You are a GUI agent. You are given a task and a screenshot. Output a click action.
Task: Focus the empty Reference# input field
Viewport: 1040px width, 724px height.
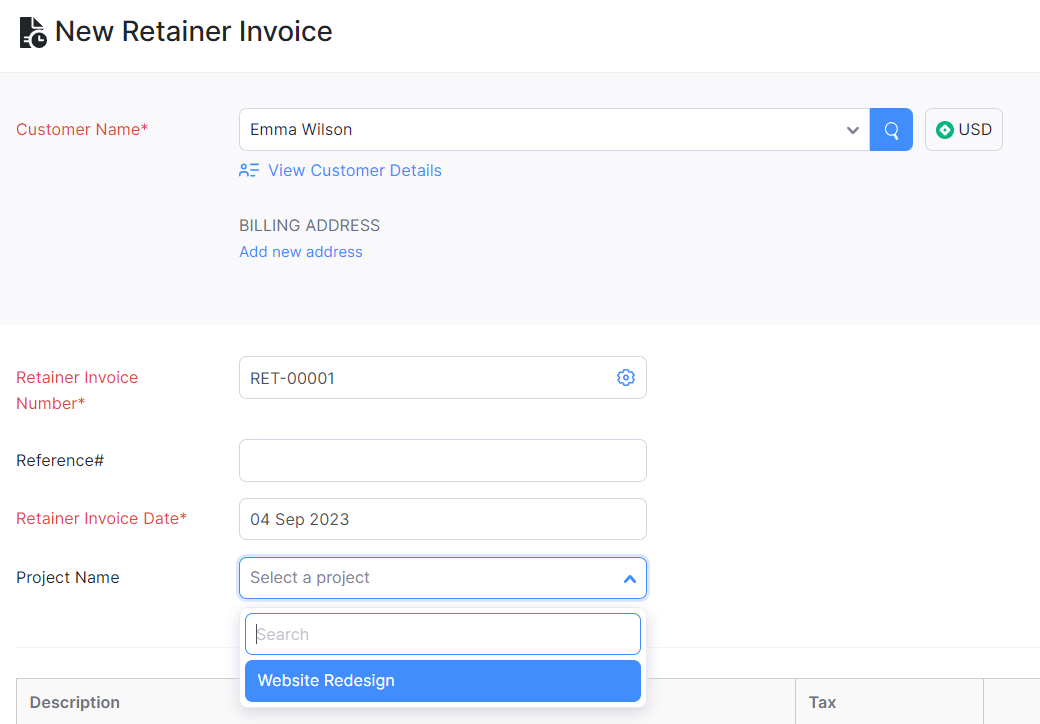coord(442,461)
